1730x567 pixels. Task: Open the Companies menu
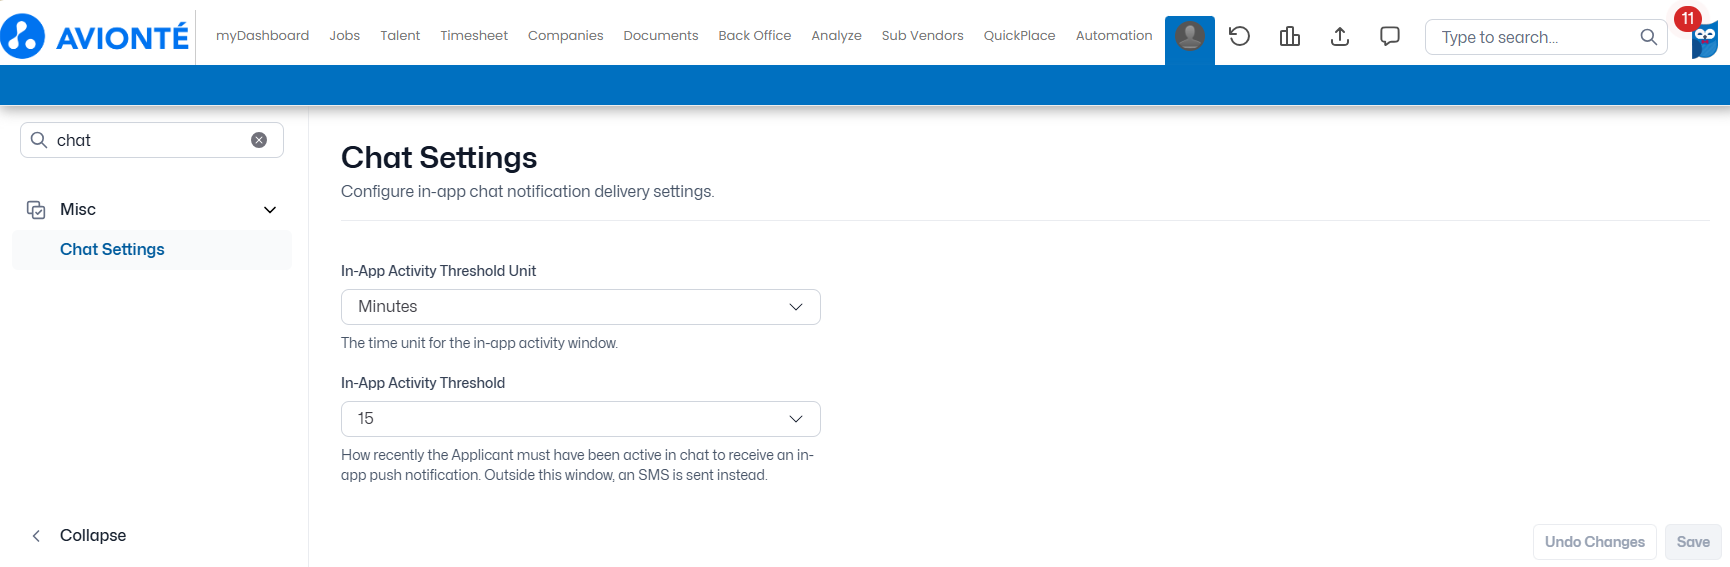point(566,36)
